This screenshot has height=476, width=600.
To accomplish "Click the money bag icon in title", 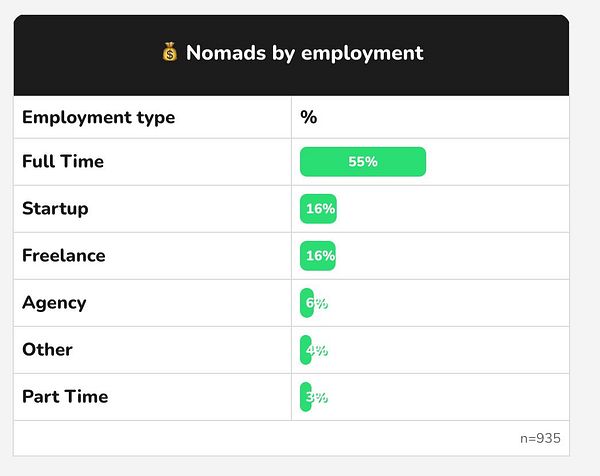I will pyautogui.click(x=169, y=53).
